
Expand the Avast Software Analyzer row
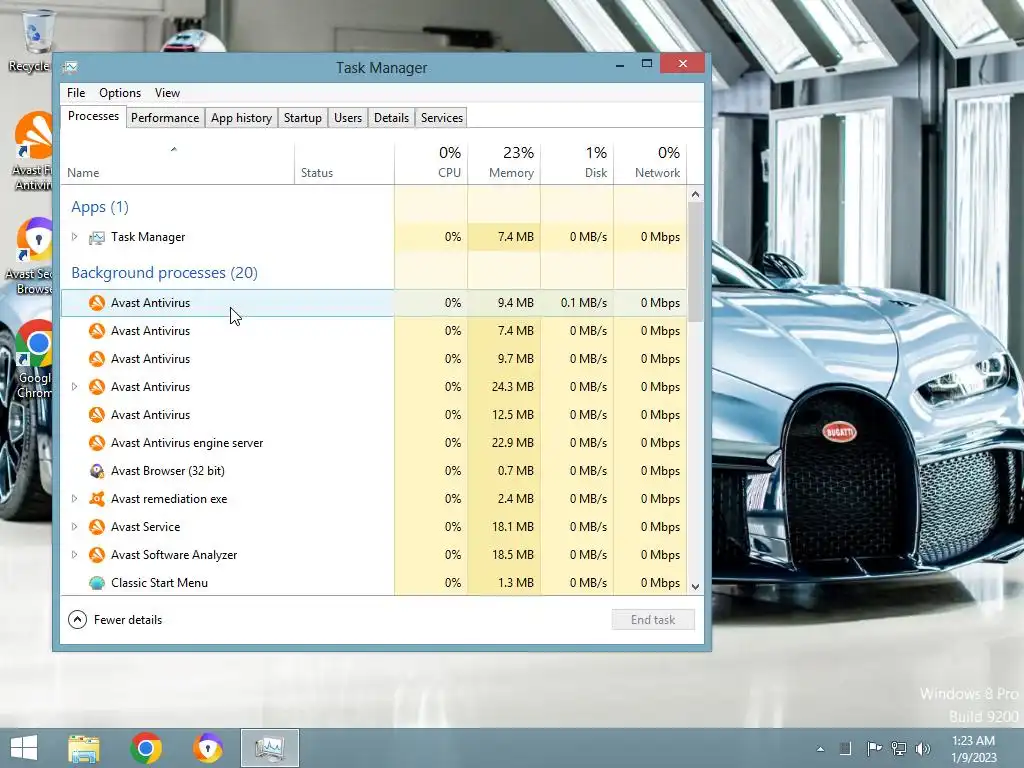74,554
